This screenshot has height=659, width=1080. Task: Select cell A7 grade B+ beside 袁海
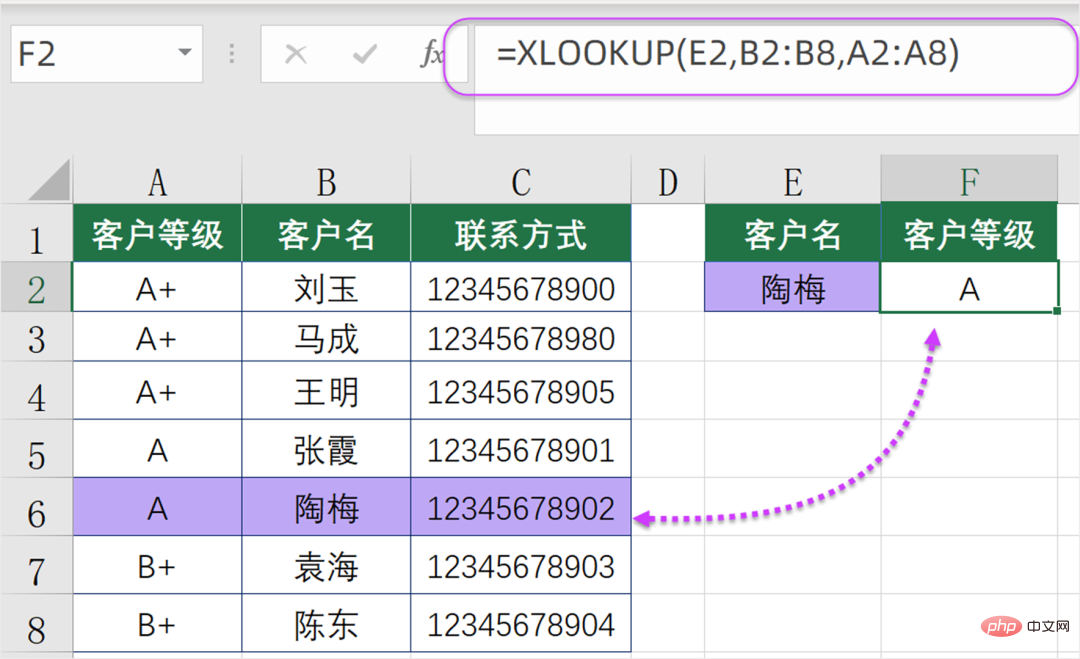click(158, 565)
